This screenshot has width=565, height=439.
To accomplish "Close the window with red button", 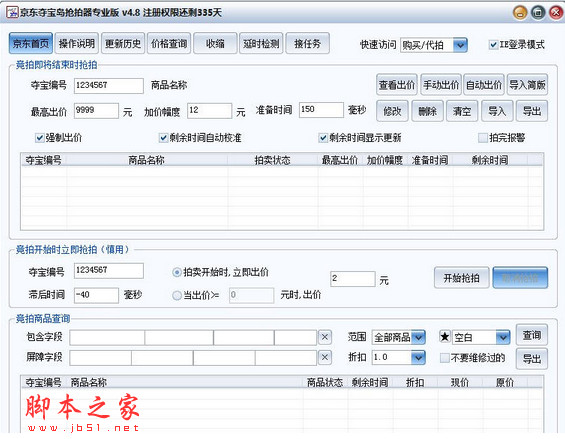I will [x=556, y=13].
